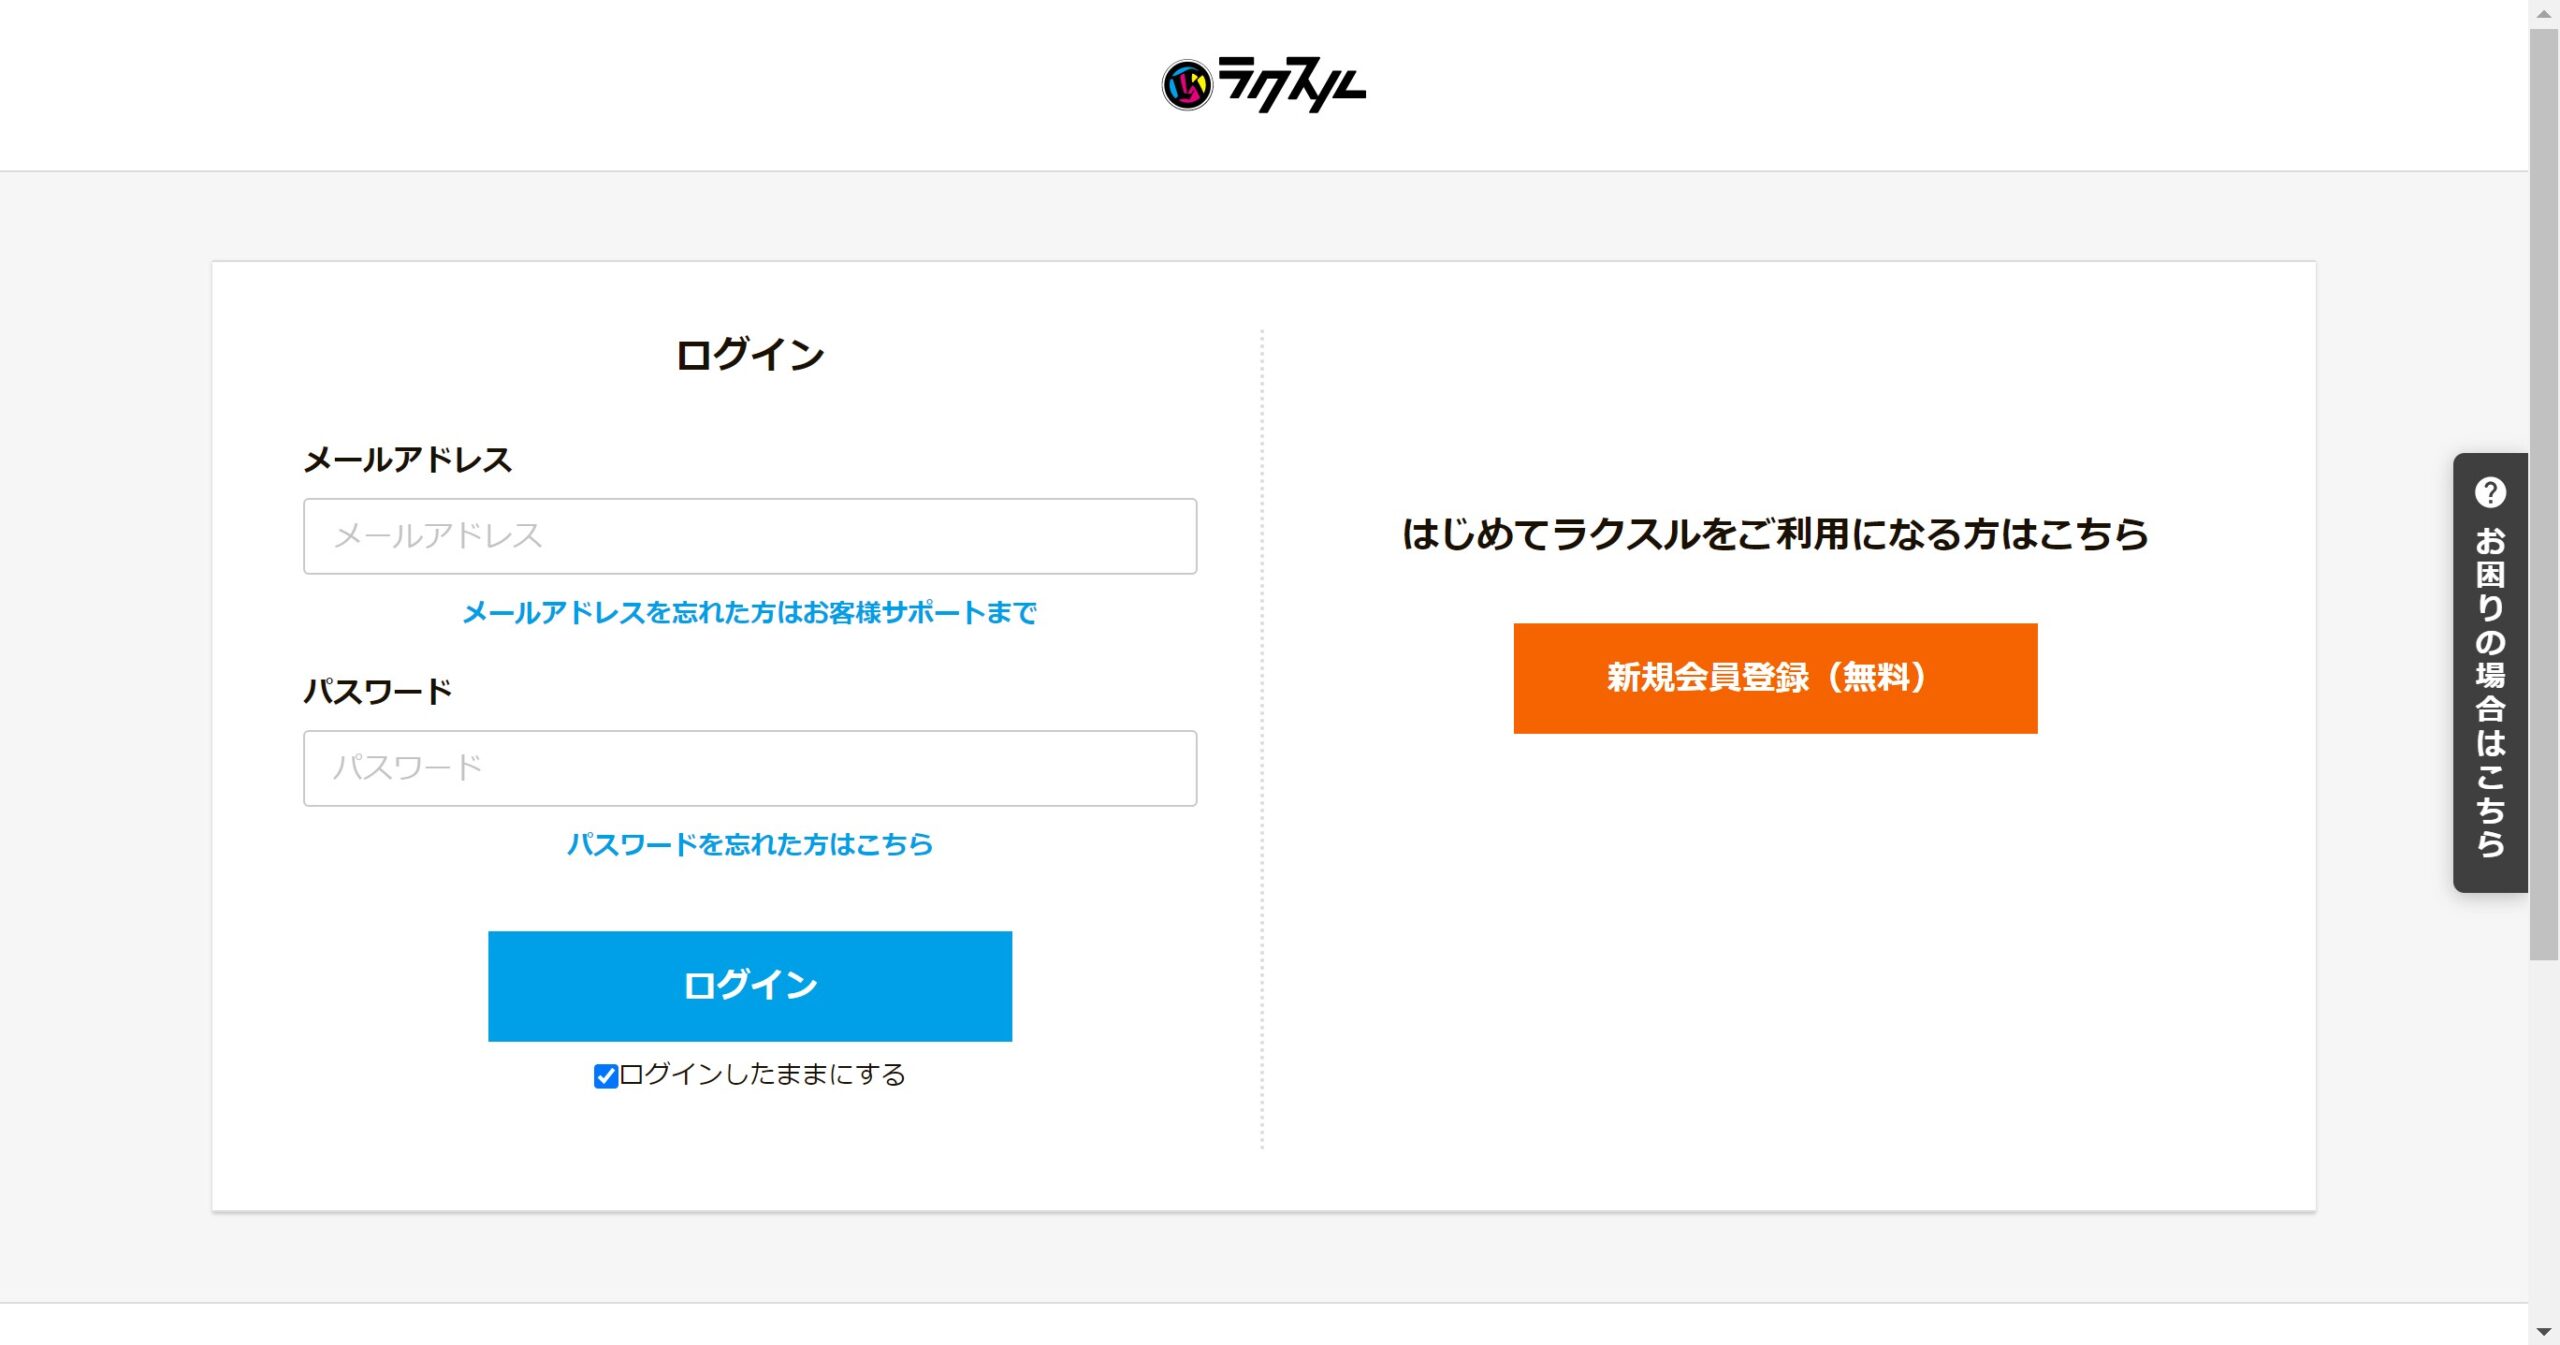This screenshot has width=2560, height=1345.
Task: Click the round colorful Raksul logo icon
Action: click(x=1186, y=85)
